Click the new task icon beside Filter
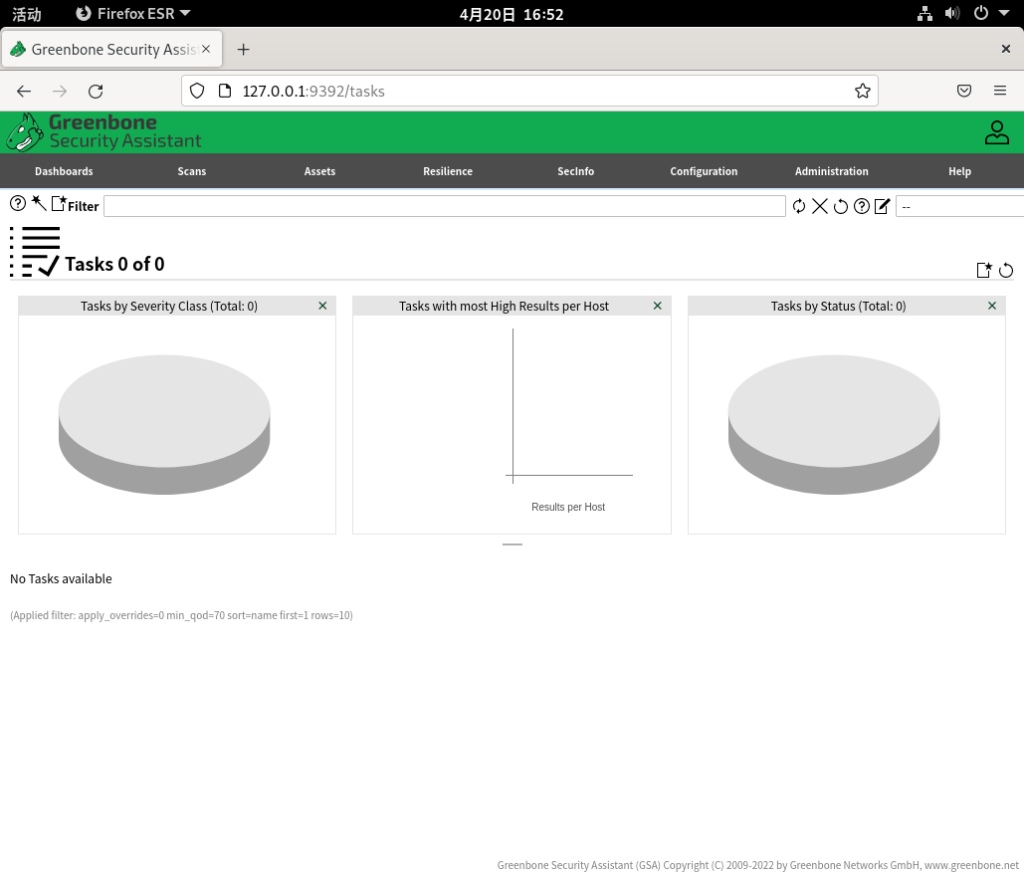This screenshot has width=1024, height=874. tap(58, 204)
